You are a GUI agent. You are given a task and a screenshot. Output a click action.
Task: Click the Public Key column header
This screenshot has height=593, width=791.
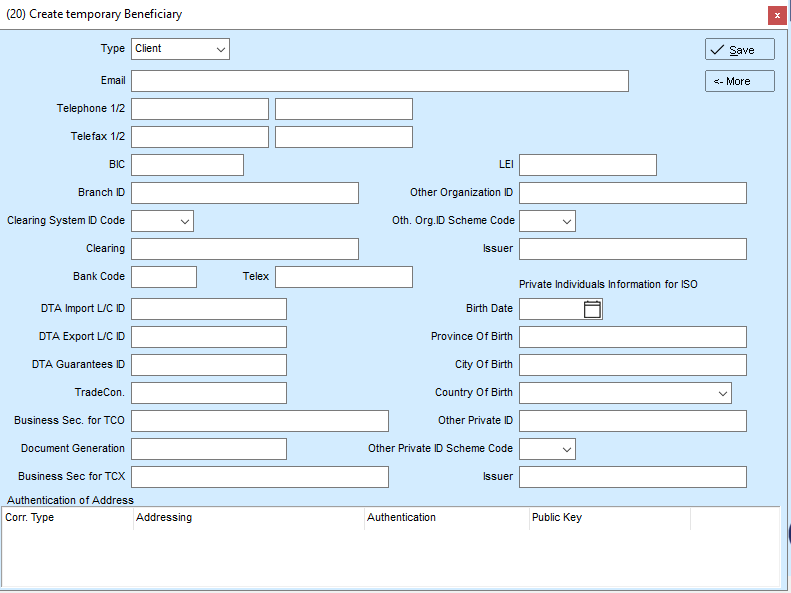click(x=609, y=518)
